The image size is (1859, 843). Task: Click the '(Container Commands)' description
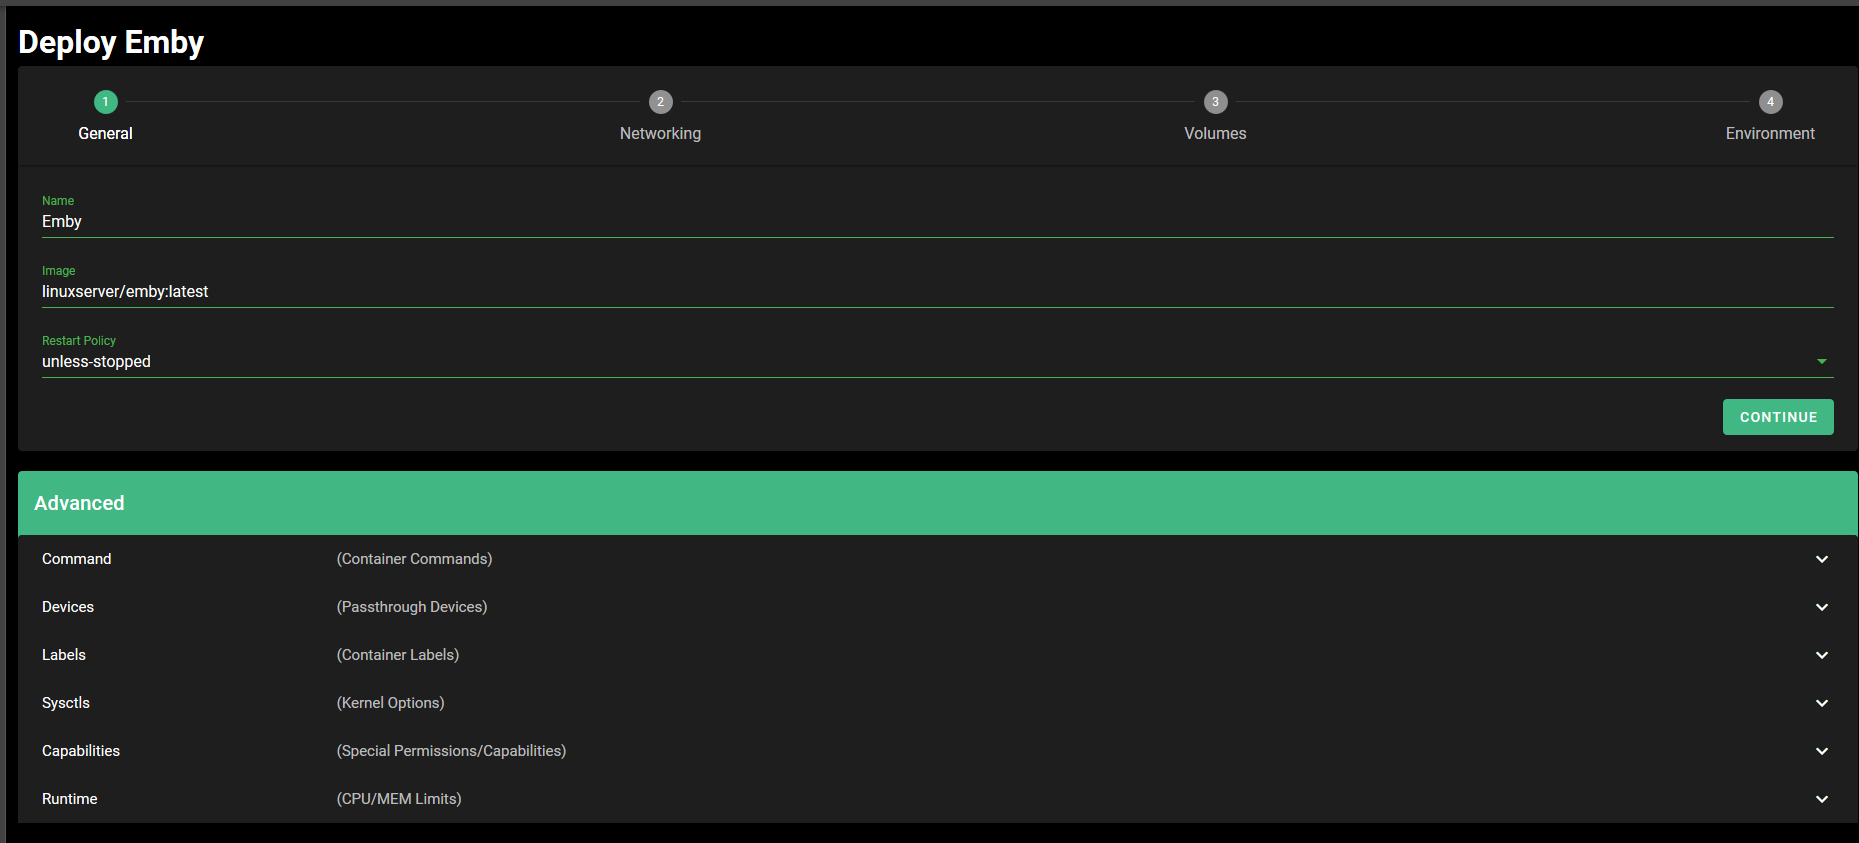point(414,559)
